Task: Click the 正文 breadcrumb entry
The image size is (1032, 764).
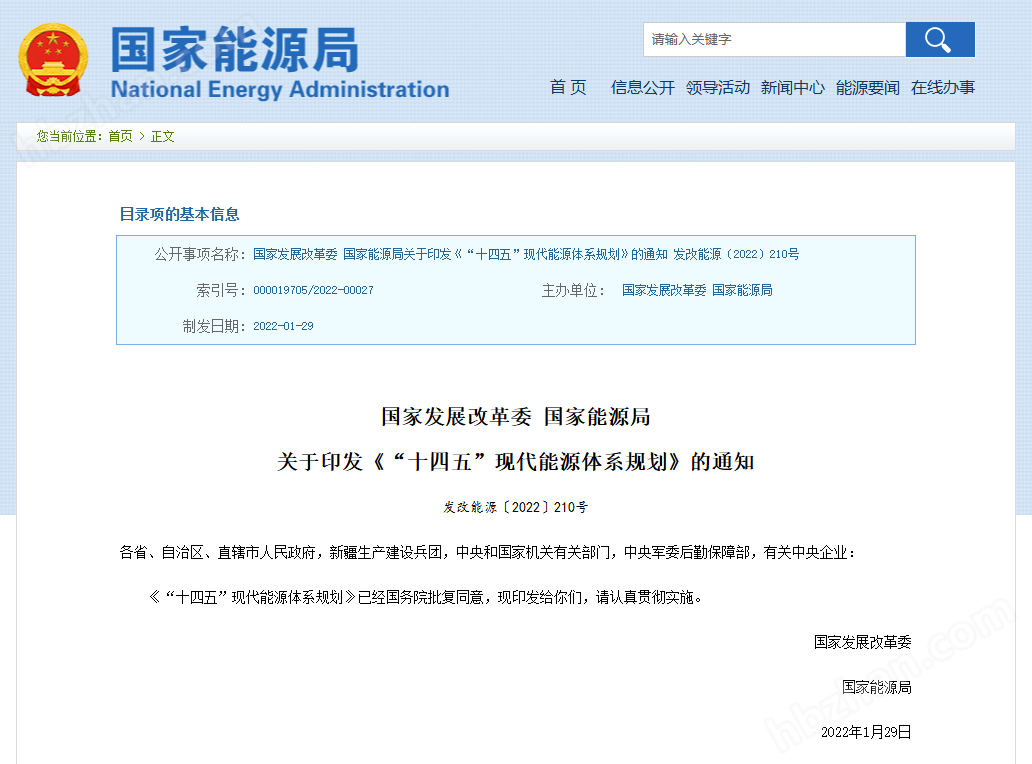Action: pos(161,136)
